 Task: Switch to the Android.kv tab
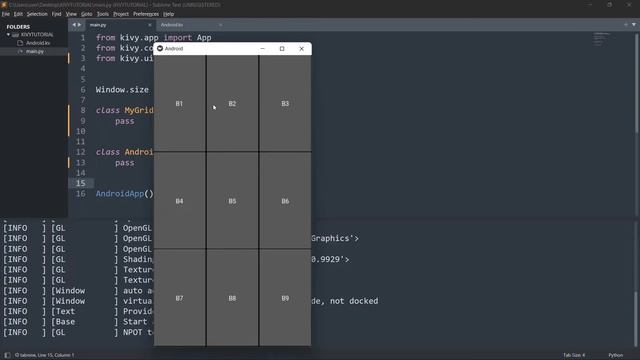pyautogui.click(x=188, y=25)
